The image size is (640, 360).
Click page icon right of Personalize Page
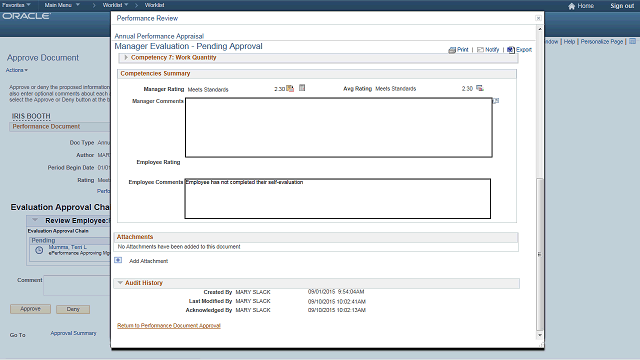click(x=632, y=42)
